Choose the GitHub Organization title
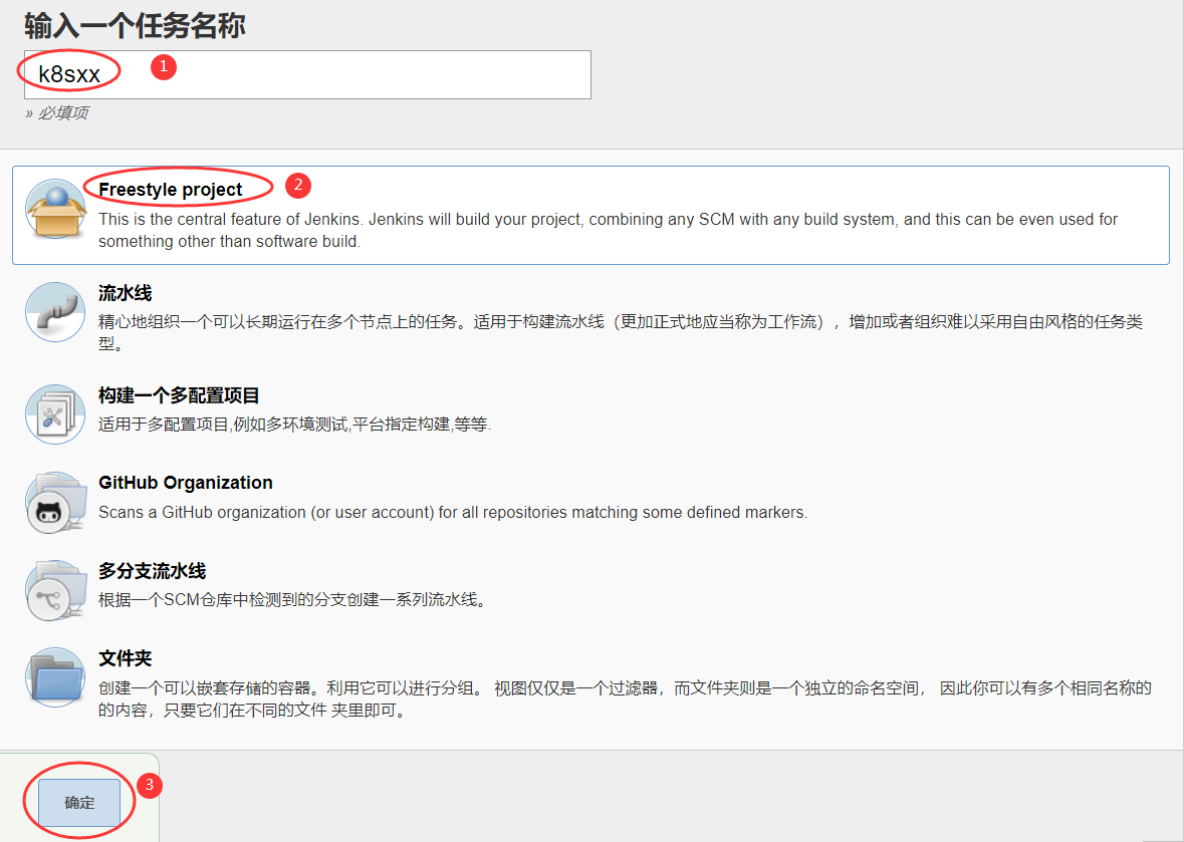1184x842 pixels. [186, 483]
